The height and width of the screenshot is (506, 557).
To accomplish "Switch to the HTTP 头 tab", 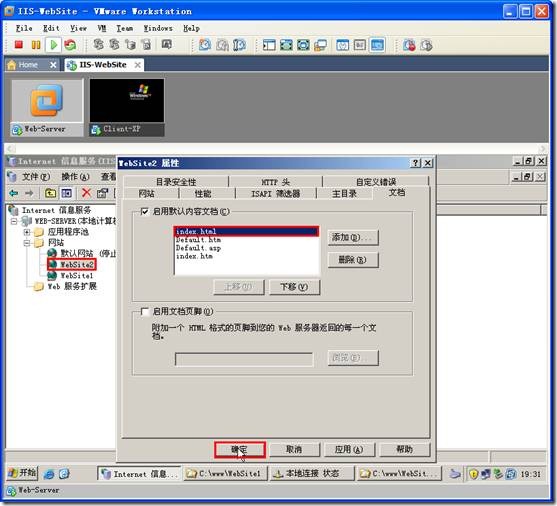I will click(276, 182).
